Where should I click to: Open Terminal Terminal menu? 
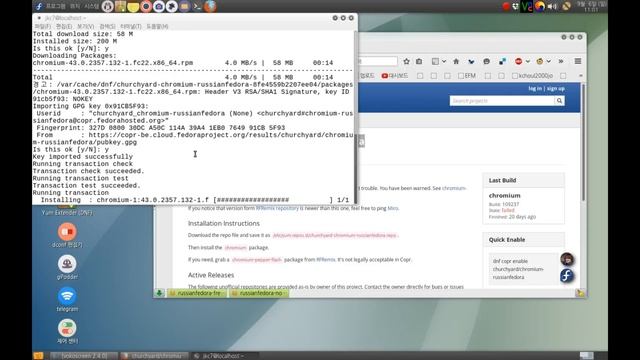tap(131, 27)
